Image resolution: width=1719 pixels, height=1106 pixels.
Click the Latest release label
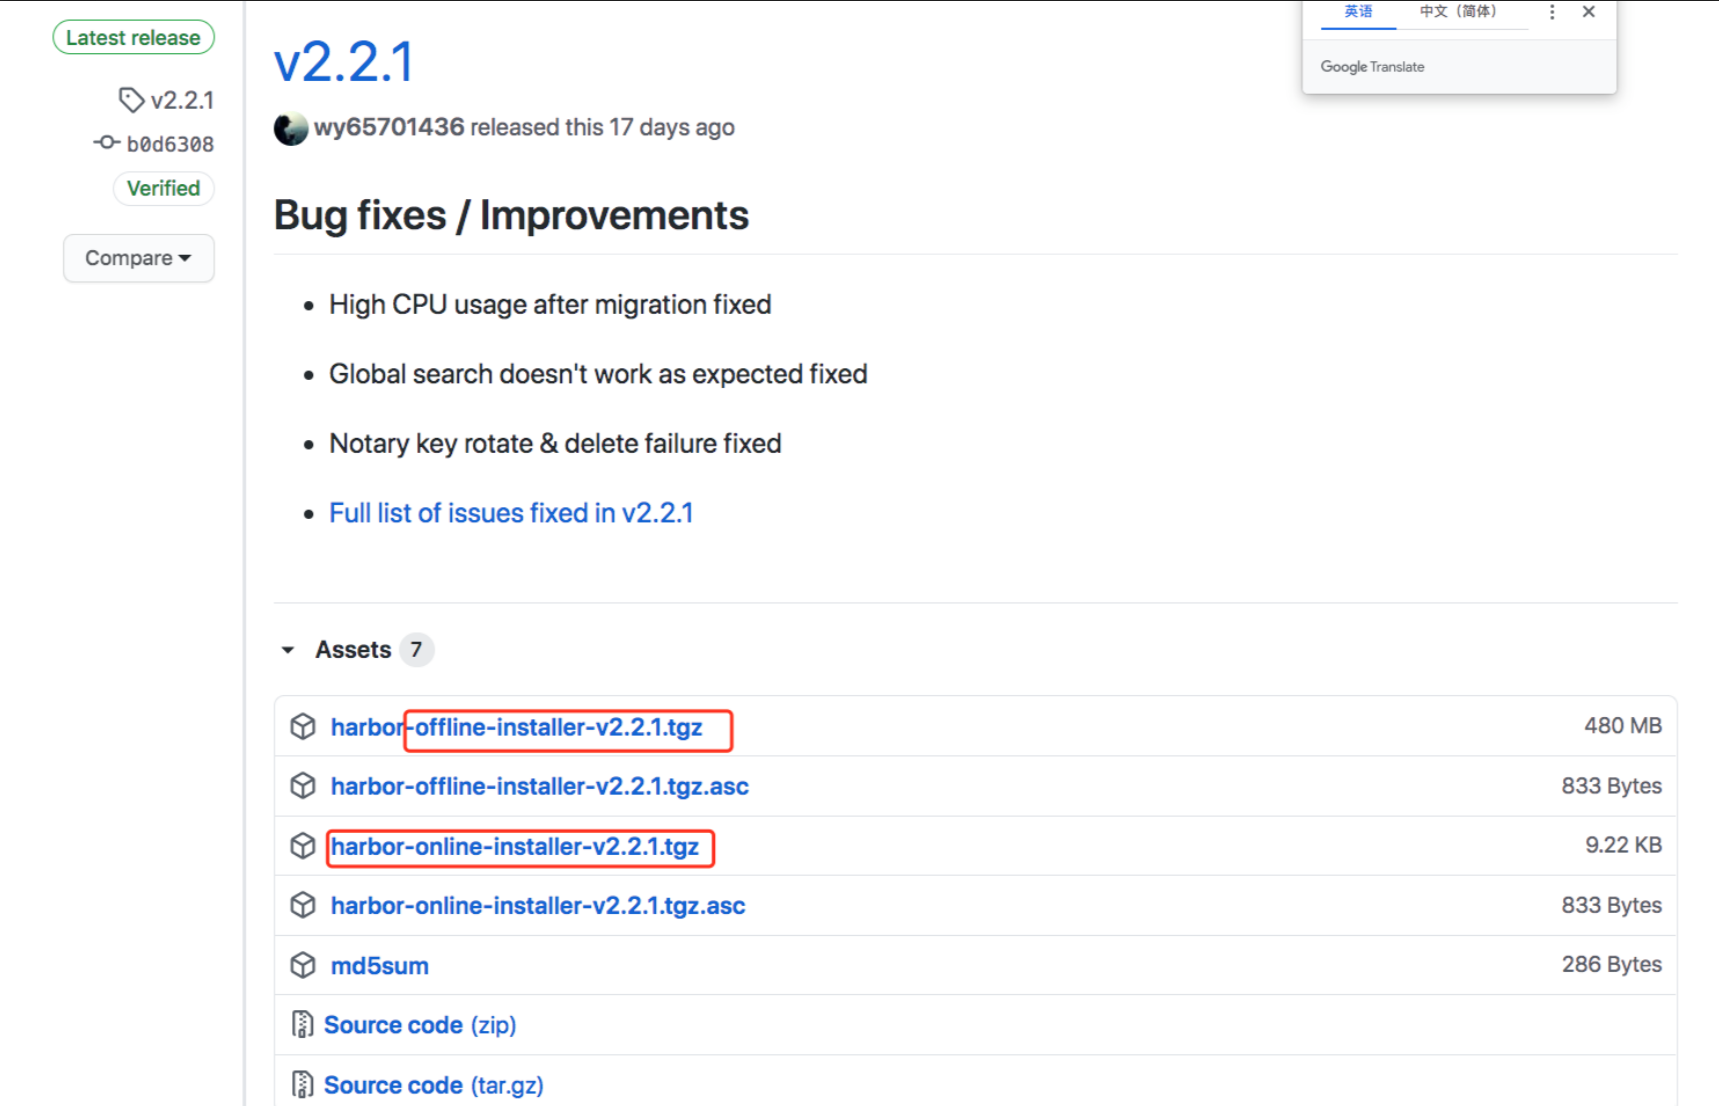(133, 38)
